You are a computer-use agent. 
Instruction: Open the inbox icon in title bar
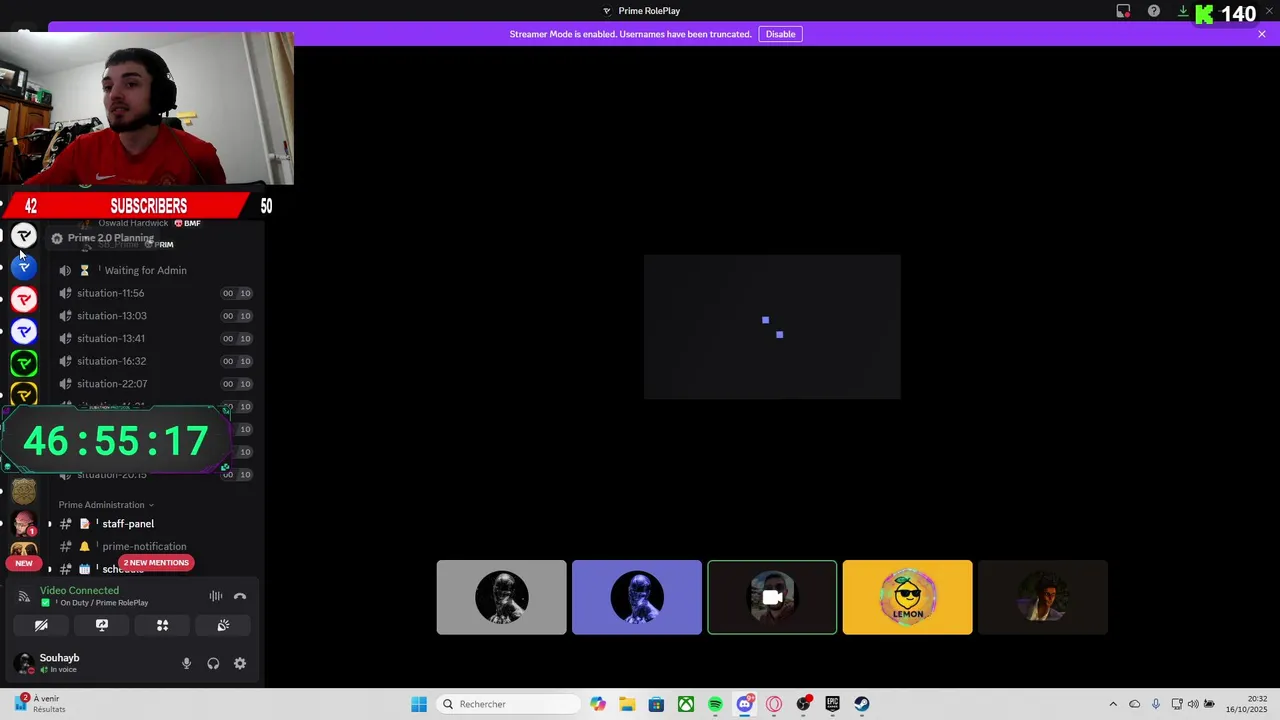pos(1123,11)
